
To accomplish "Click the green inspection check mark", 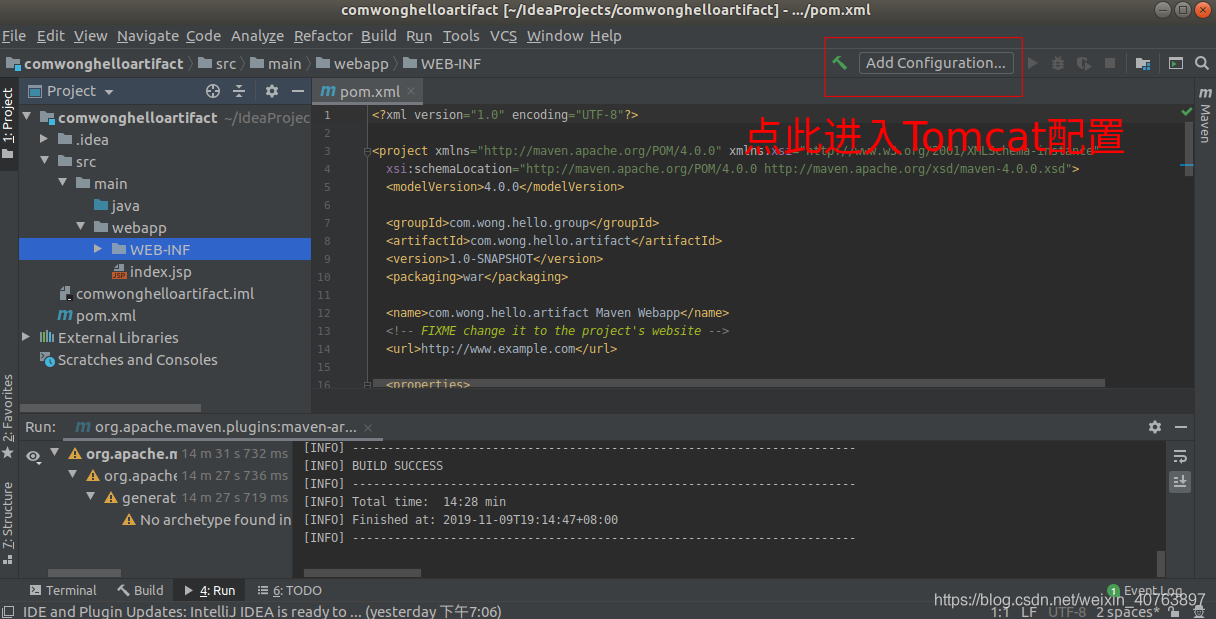I will [1188, 111].
